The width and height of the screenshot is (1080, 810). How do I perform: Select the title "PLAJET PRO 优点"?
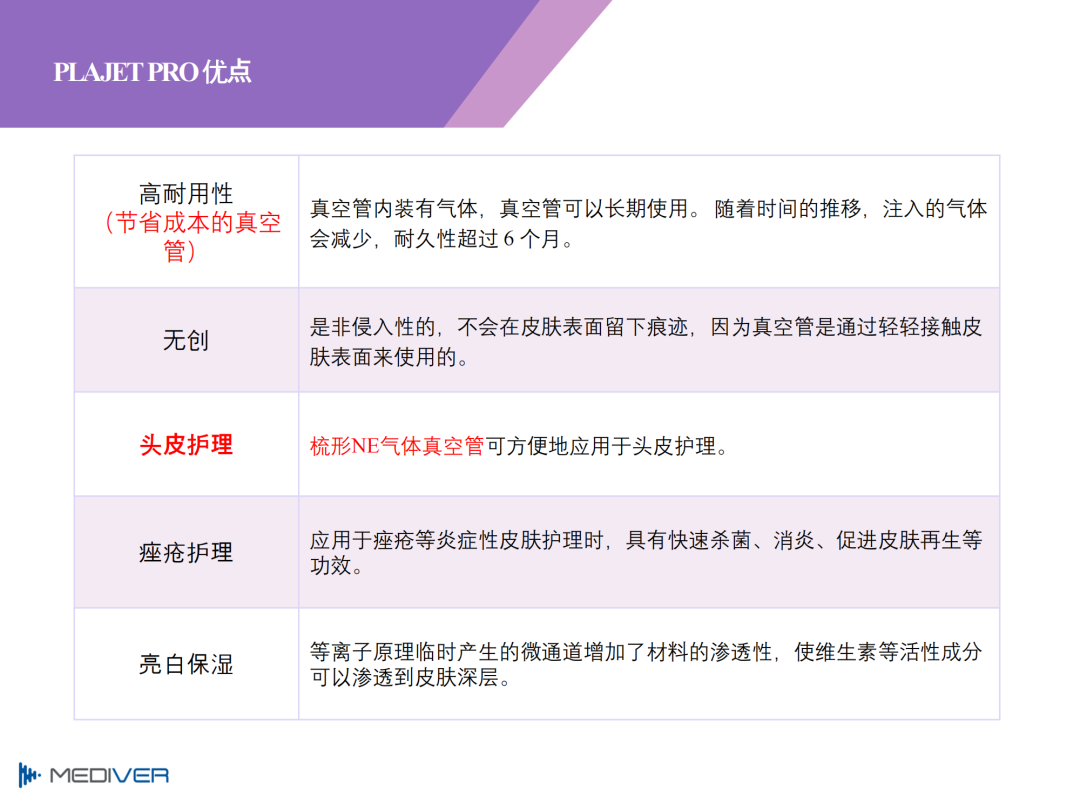[x=152, y=72]
